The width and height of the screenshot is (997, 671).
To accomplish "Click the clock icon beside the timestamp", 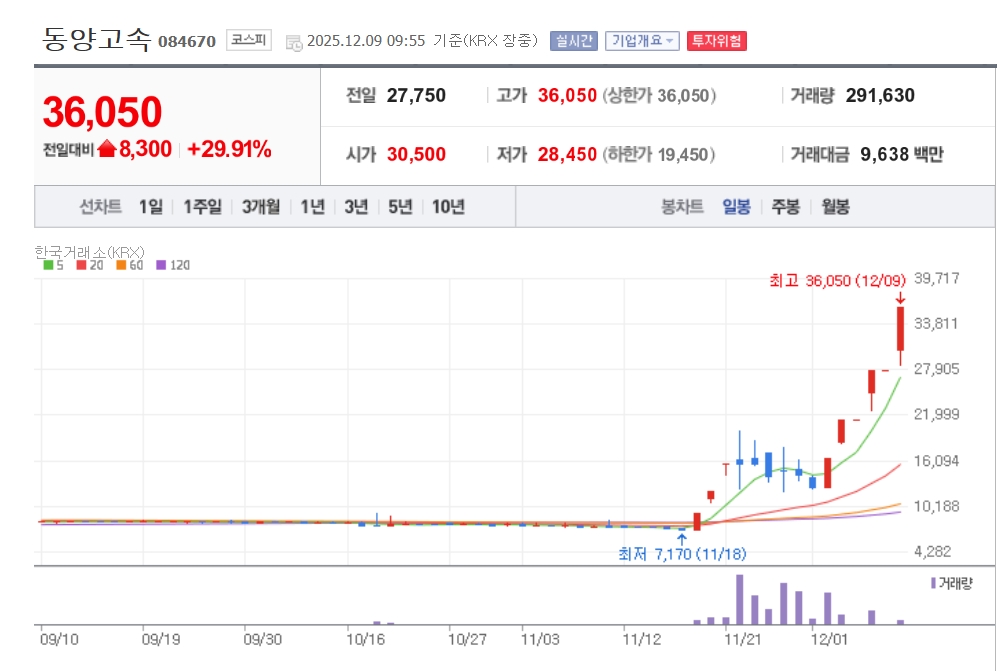I will click(293, 42).
